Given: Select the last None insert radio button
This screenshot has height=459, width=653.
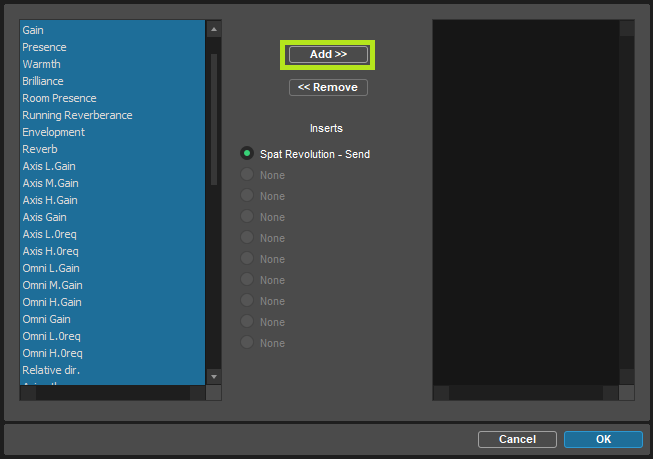Looking at the screenshot, I should 246,343.
